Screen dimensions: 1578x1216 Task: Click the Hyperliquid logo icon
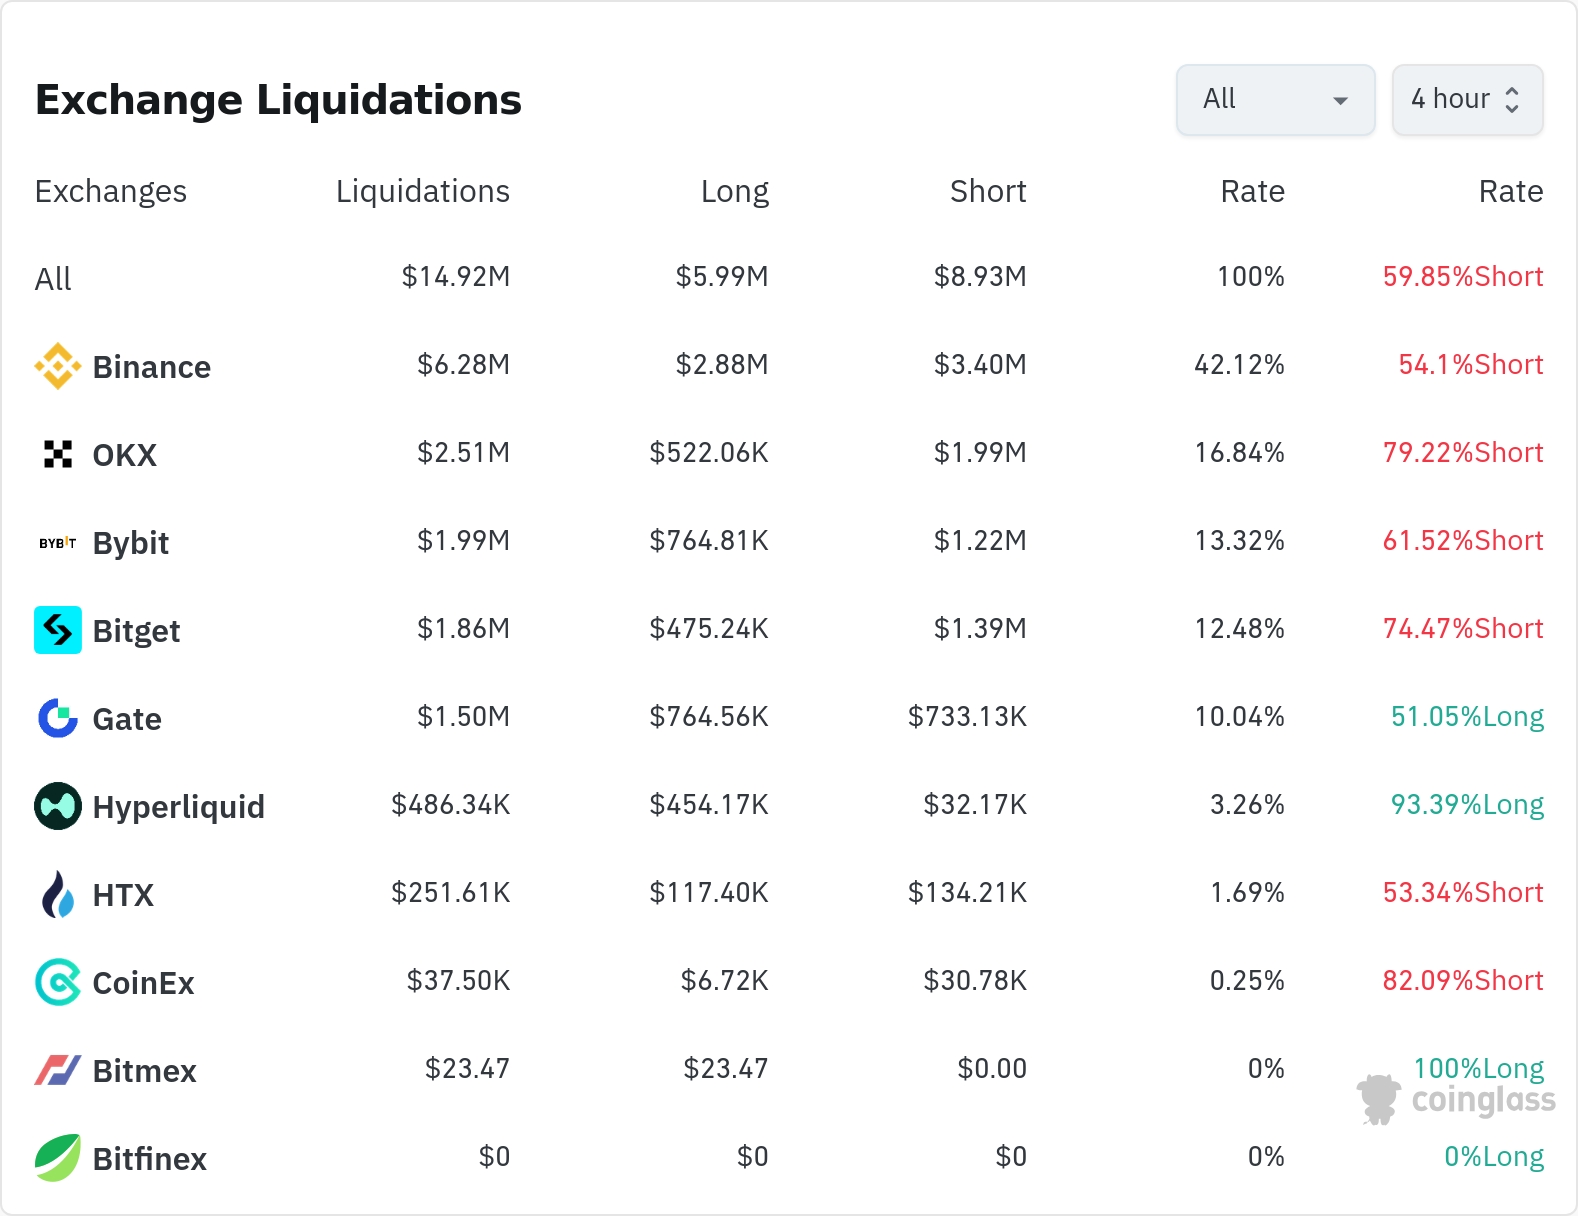(58, 806)
